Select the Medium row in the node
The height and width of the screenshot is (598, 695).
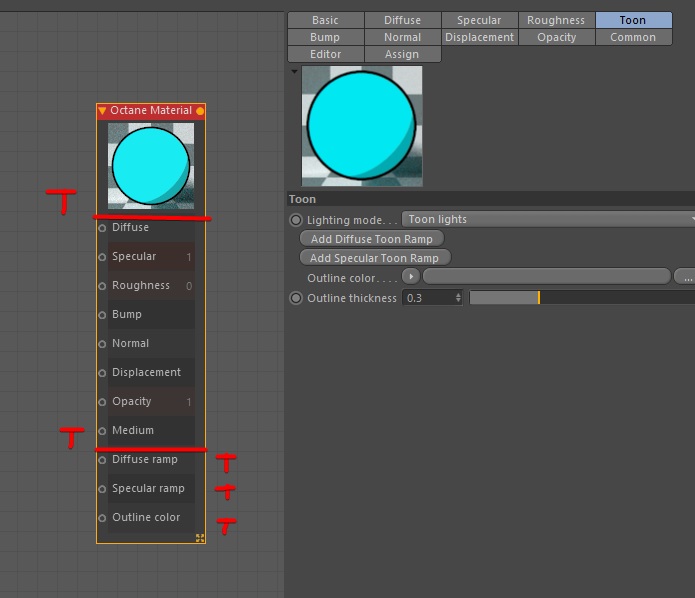click(x=151, y=431)
